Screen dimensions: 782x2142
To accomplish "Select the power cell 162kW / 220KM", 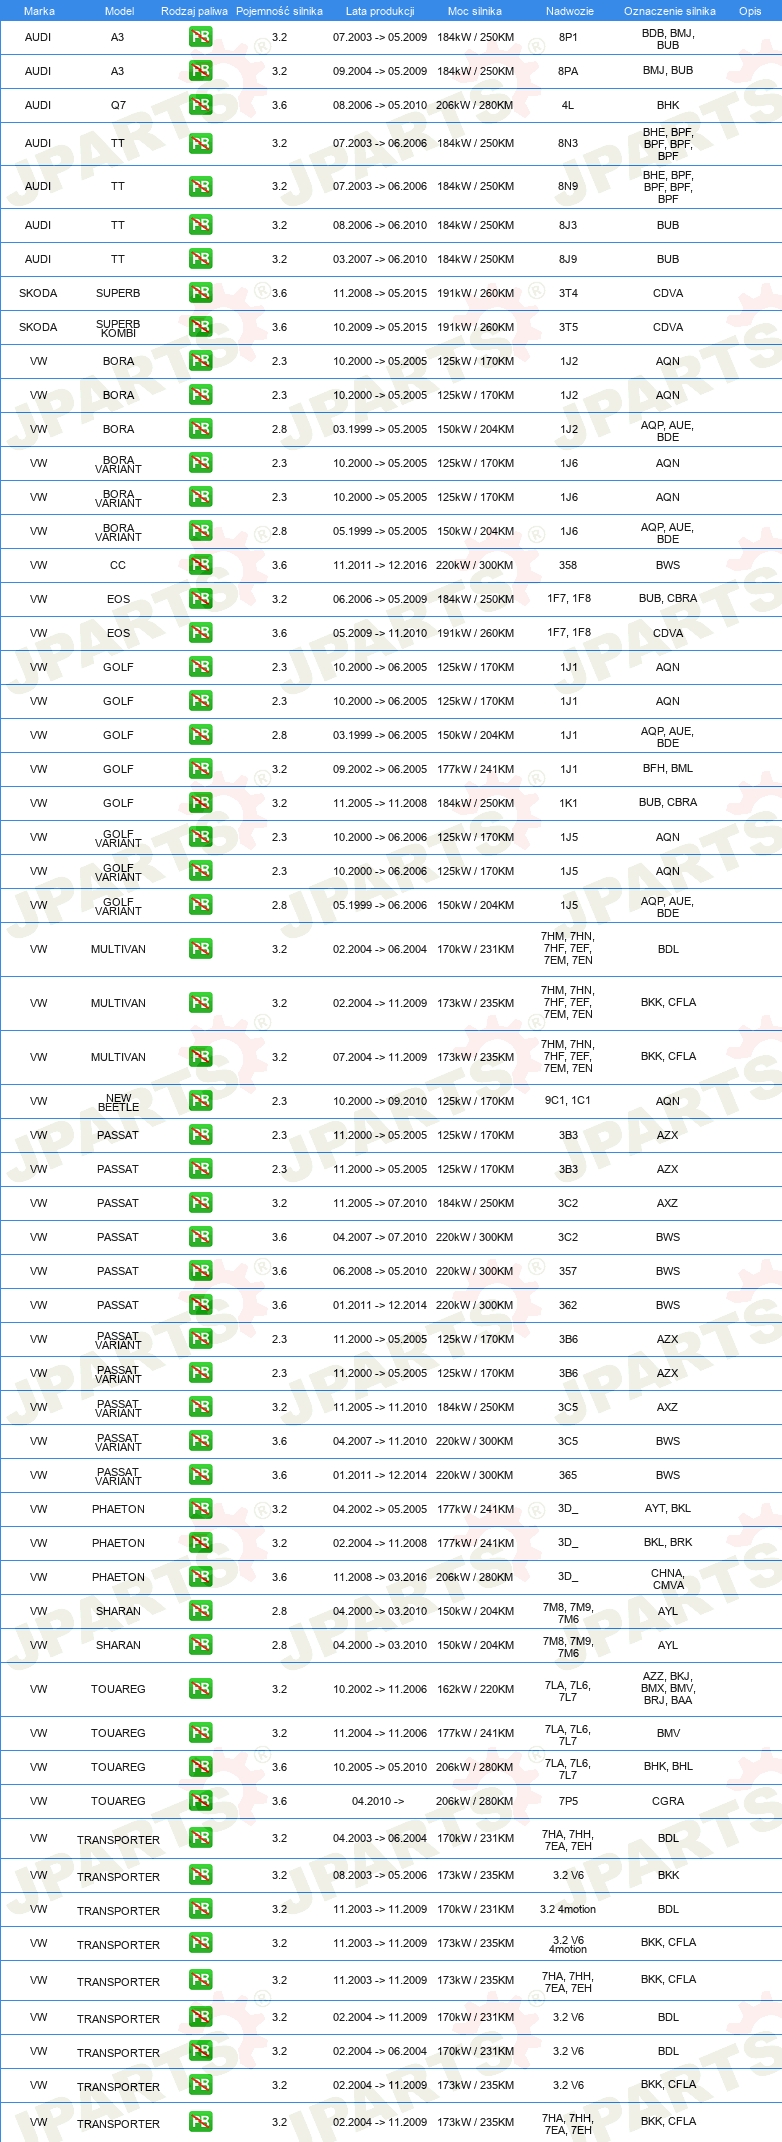I will click(x=475, y=1689).
